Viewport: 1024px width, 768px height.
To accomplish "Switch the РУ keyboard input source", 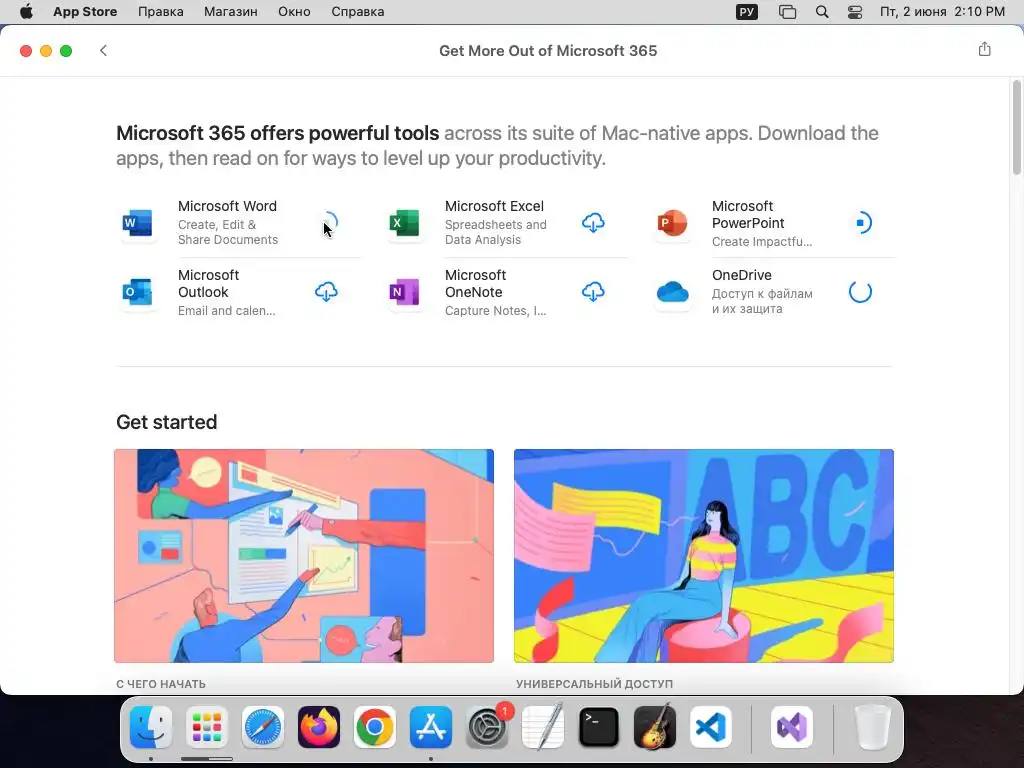I will click(746, 12).
